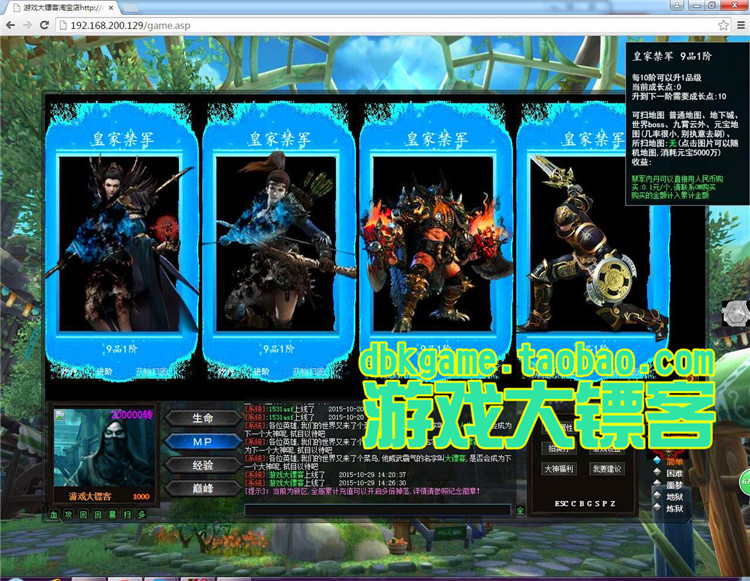Reload the page in the browser

click(44, 25)
